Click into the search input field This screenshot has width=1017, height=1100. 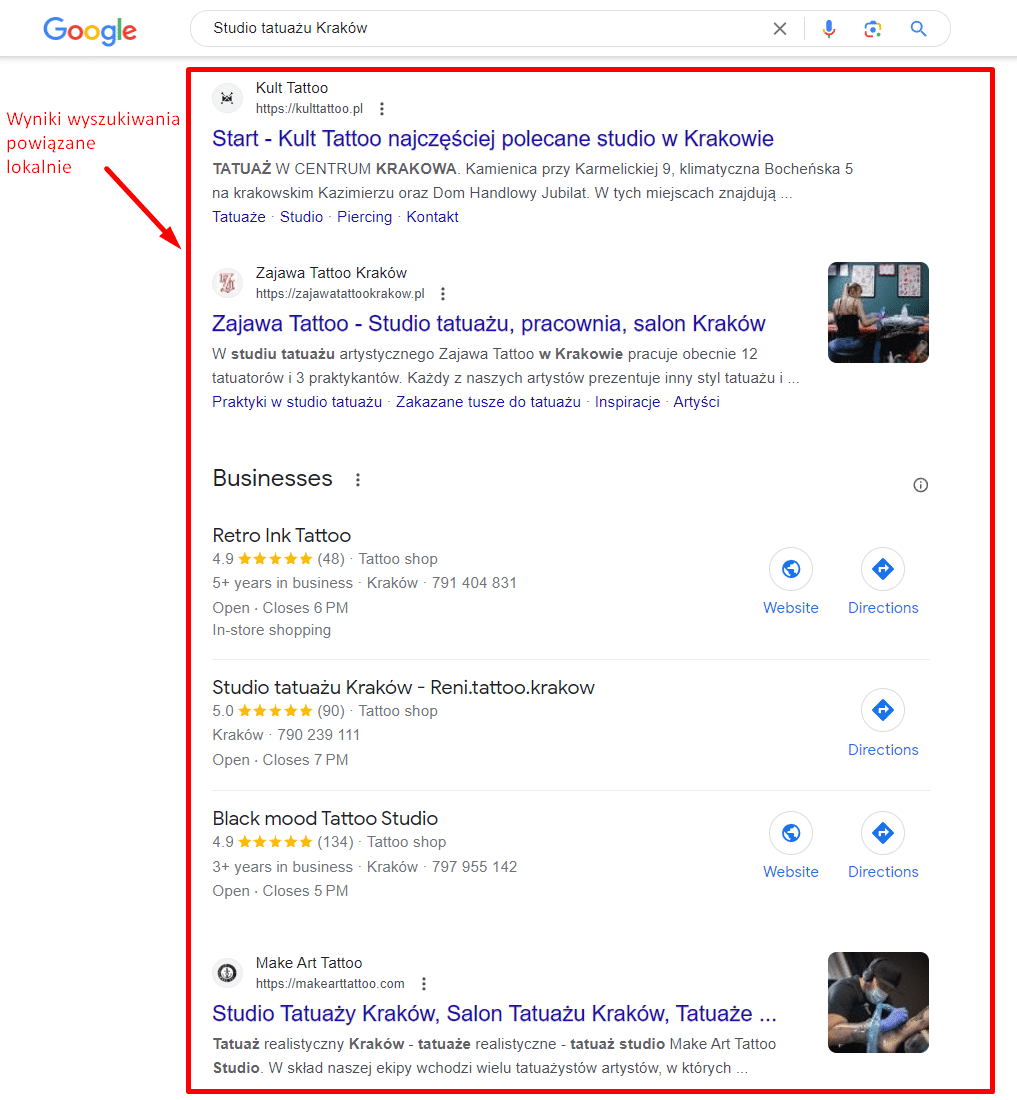pos(484,29)
